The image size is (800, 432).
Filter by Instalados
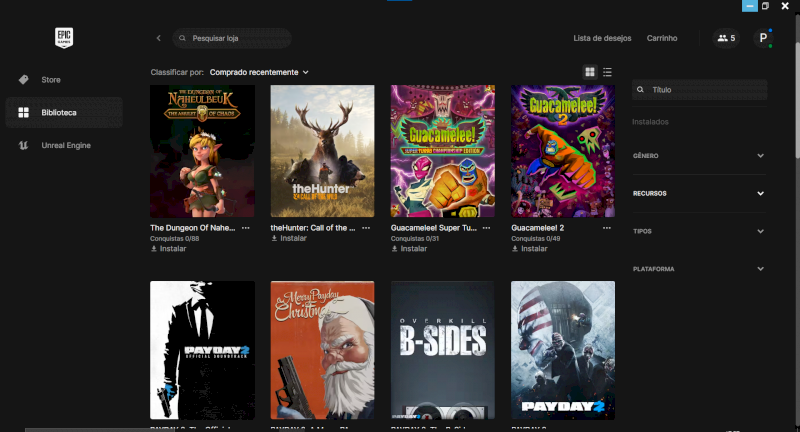pos(650,122)
